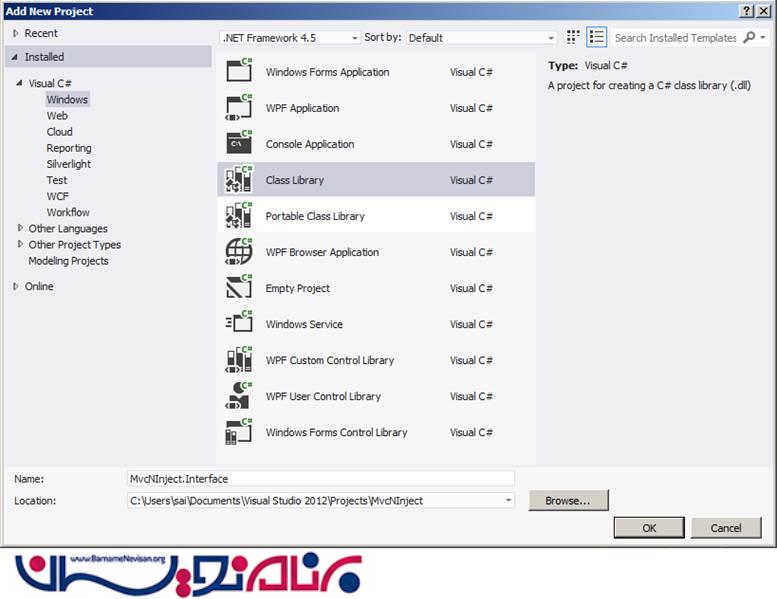Select the Windows Forms Application template icon
Screen dimensions: 777x599
(239, 72)
